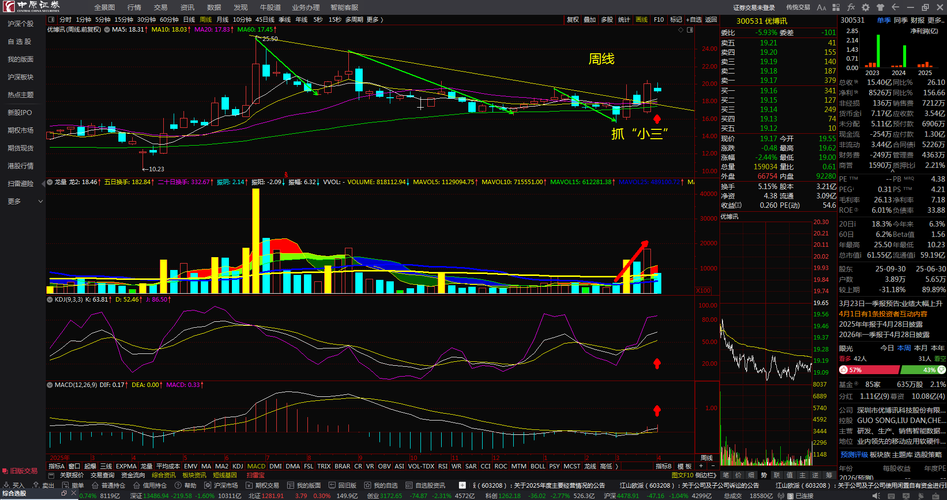Open the layout grid icon in title bar
The image size is (947, 500).
click(x=836, y=7)
